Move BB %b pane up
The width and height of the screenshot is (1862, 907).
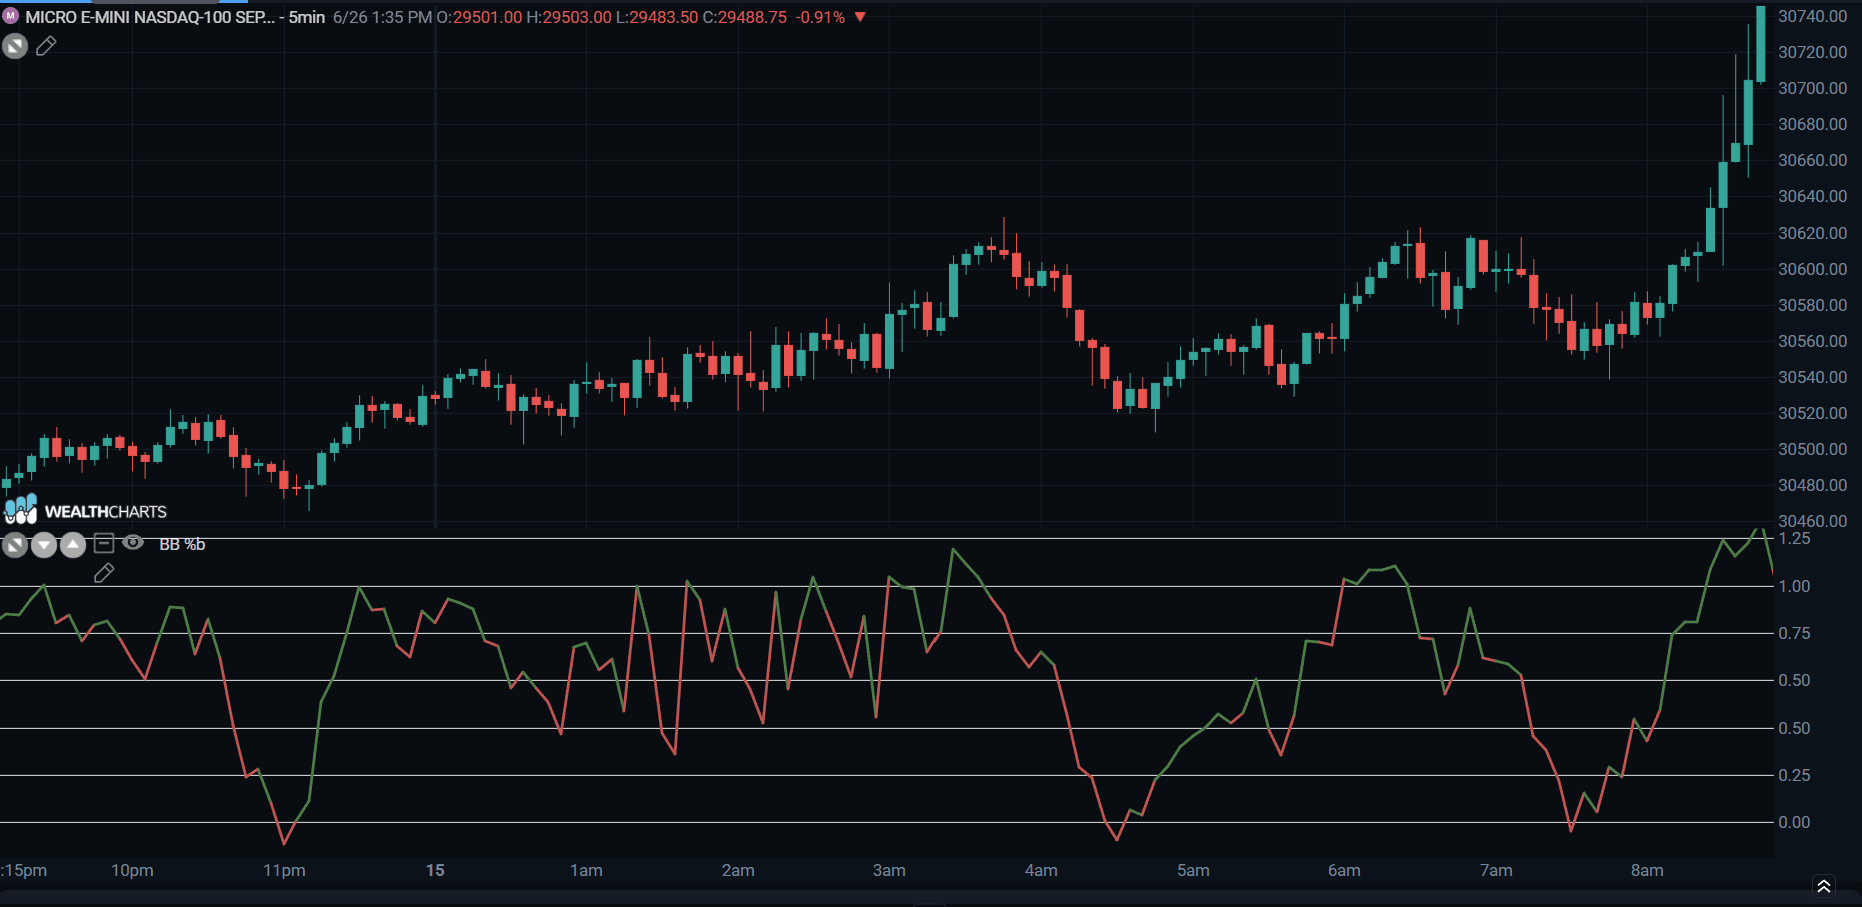pos(73,545)
